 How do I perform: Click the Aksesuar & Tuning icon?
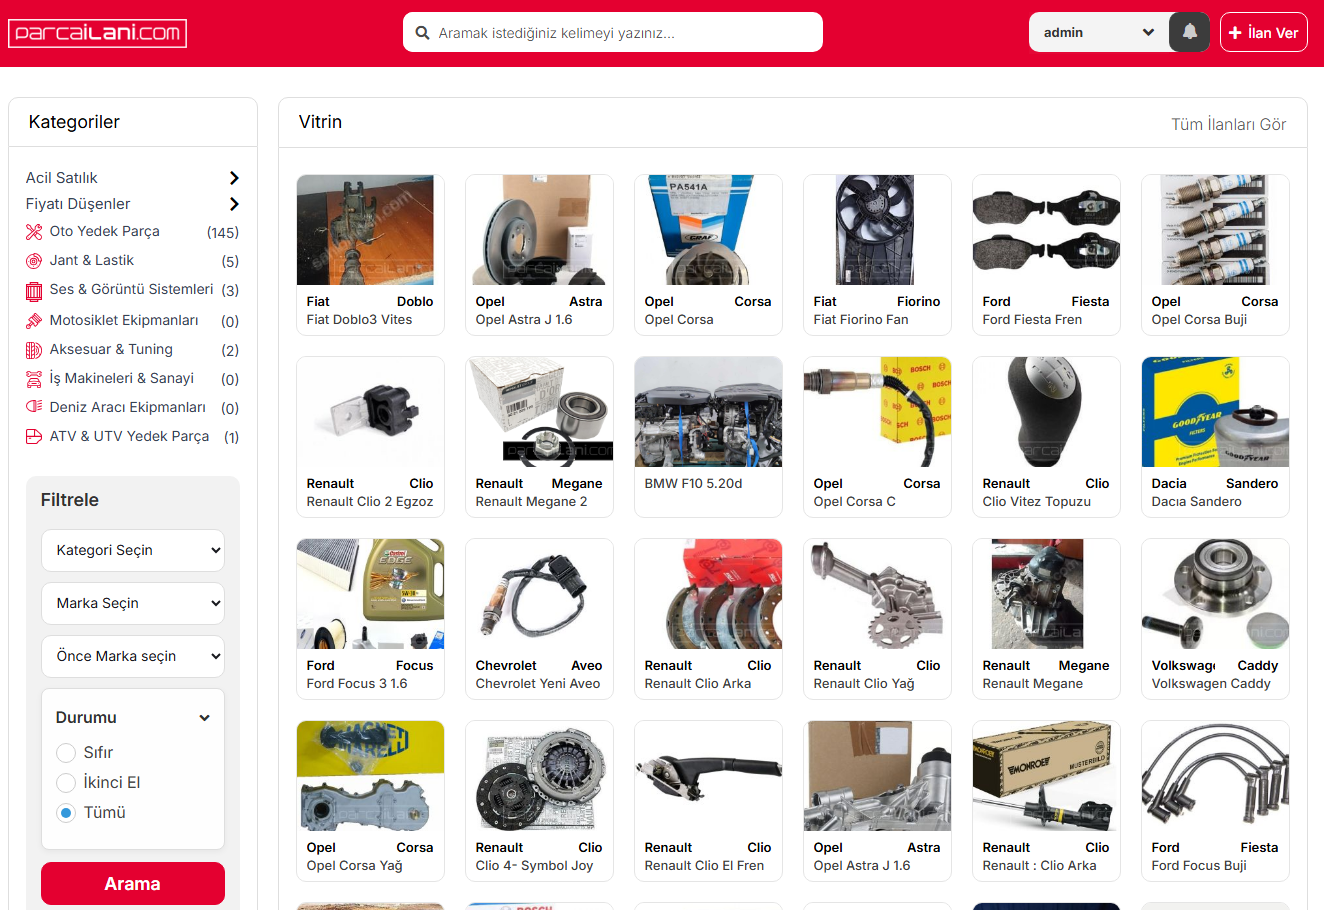34,350
